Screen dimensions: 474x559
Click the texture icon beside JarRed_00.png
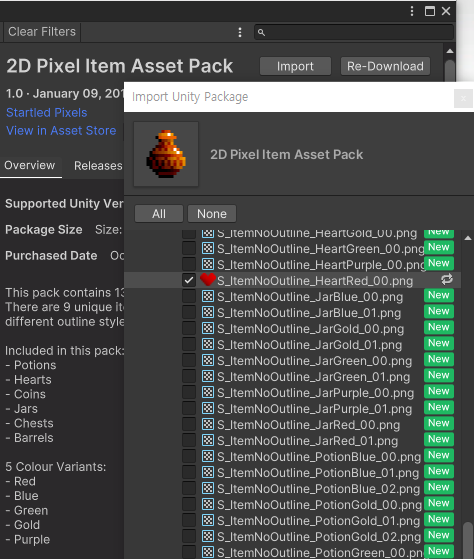point(208,424)
